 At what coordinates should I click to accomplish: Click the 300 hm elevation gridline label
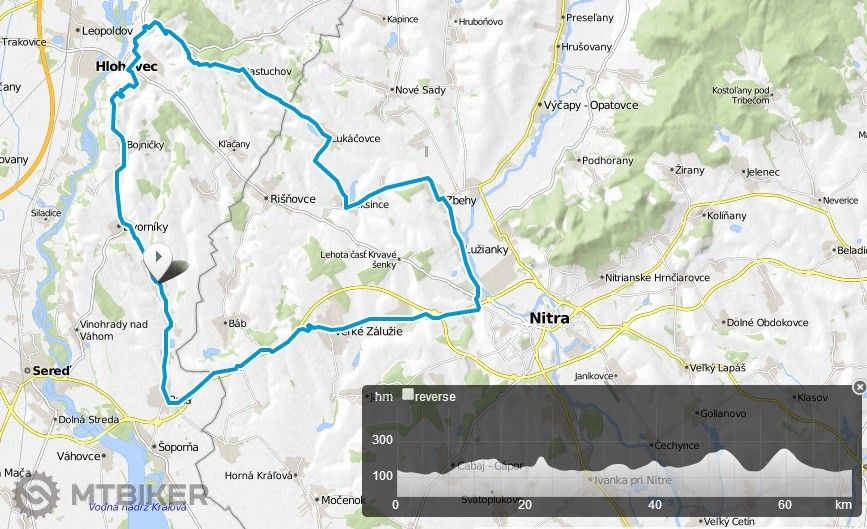(383, 440)
